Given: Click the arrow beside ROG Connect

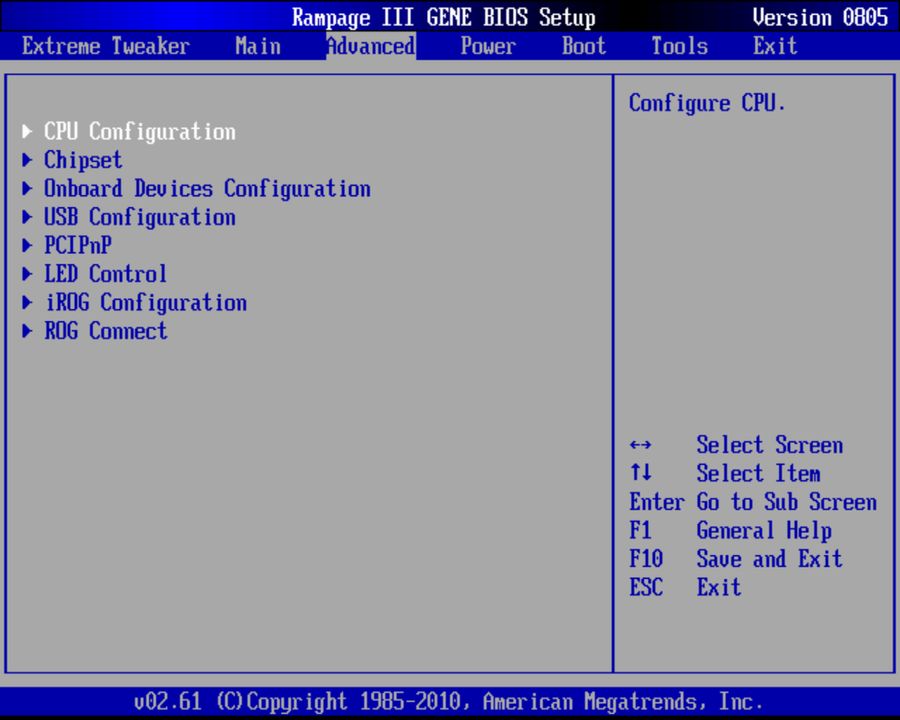Looking at the screenshot, I should pyautogui.click(x=27, y=331).
